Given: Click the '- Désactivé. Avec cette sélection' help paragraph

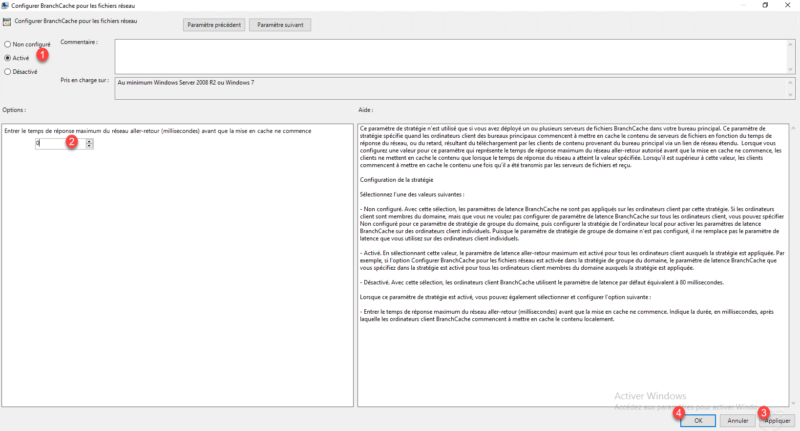Looking at the screenshot, I should point(542,282).
